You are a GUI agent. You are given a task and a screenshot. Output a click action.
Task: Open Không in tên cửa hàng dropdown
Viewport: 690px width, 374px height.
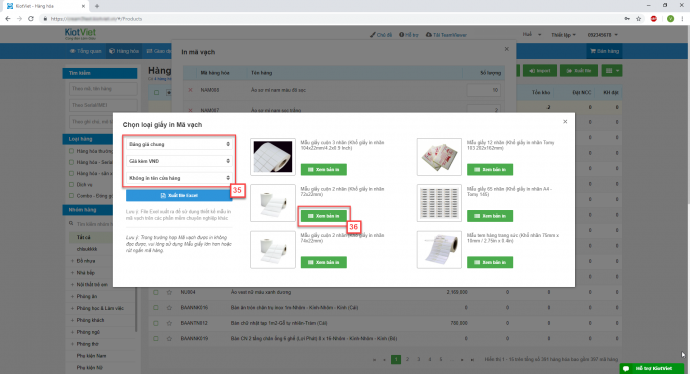click(179, 178)
